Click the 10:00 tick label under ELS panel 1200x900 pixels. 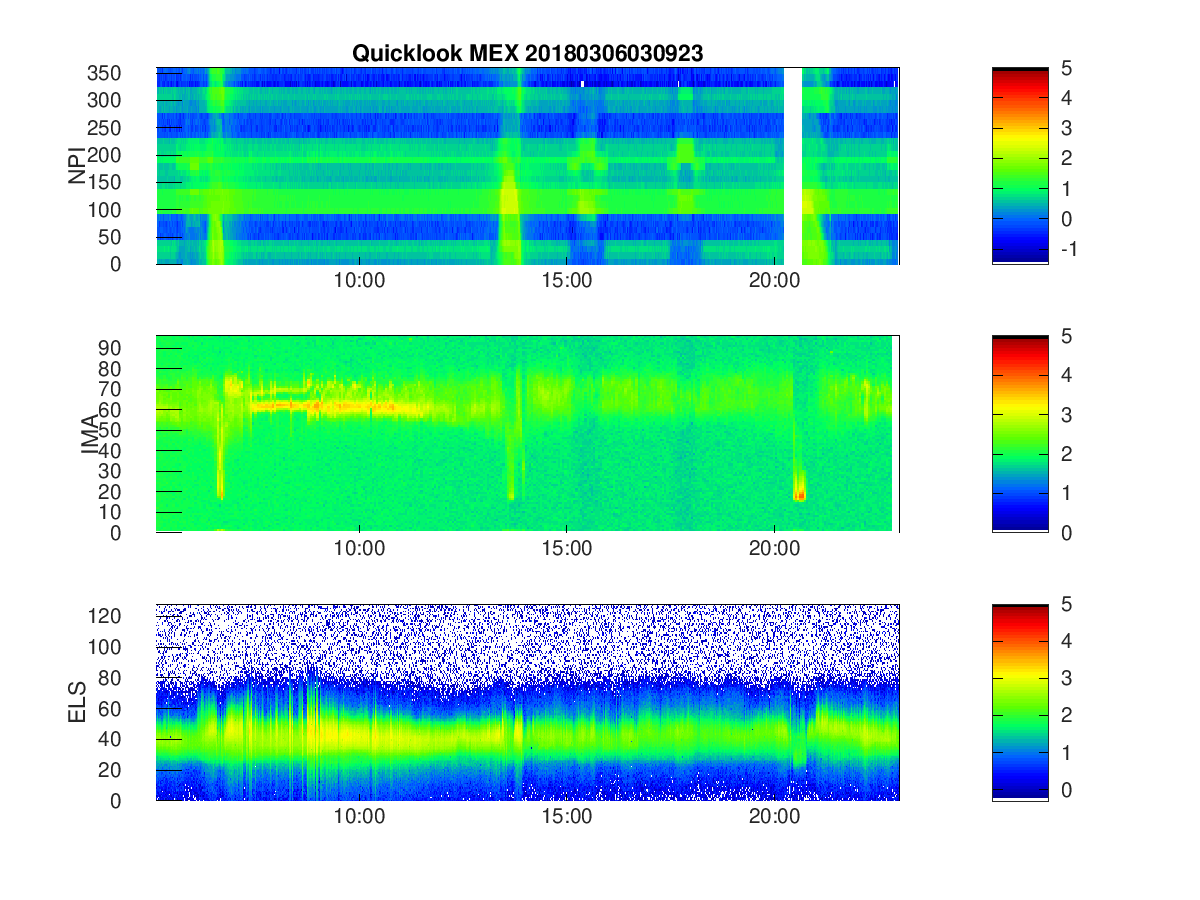pyautogui.click(x=360, y=817)
